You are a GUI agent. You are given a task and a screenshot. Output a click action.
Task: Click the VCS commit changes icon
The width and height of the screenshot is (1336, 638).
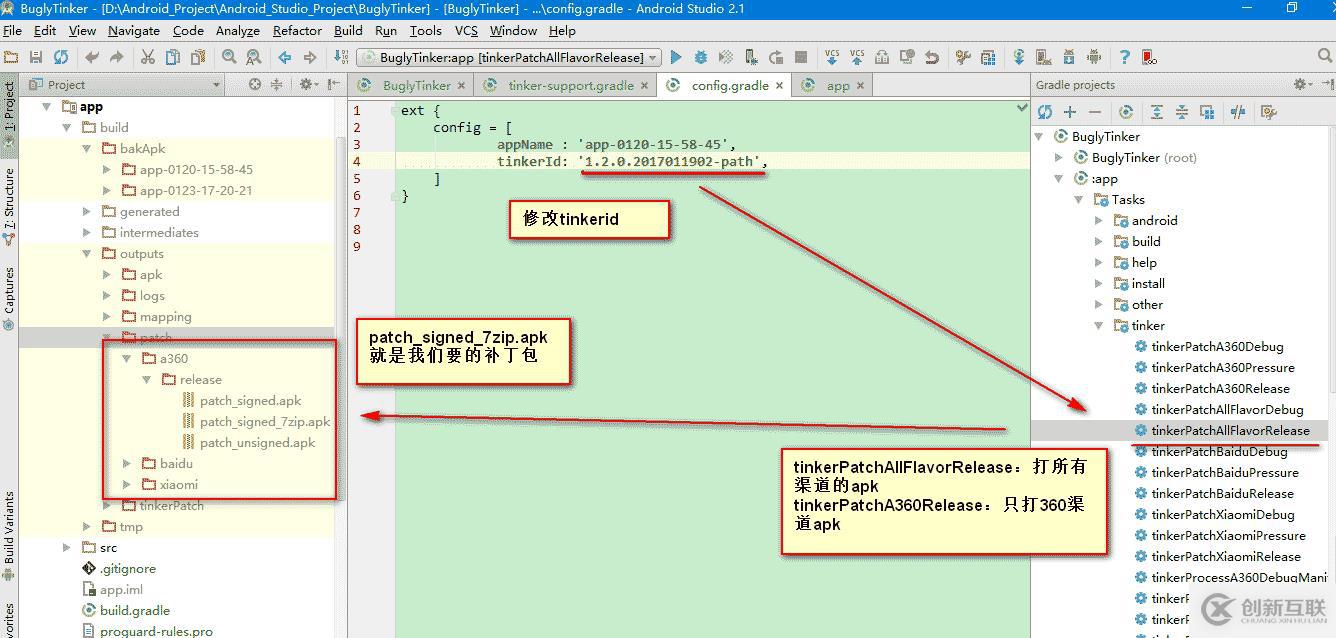(x=857, y=57)
